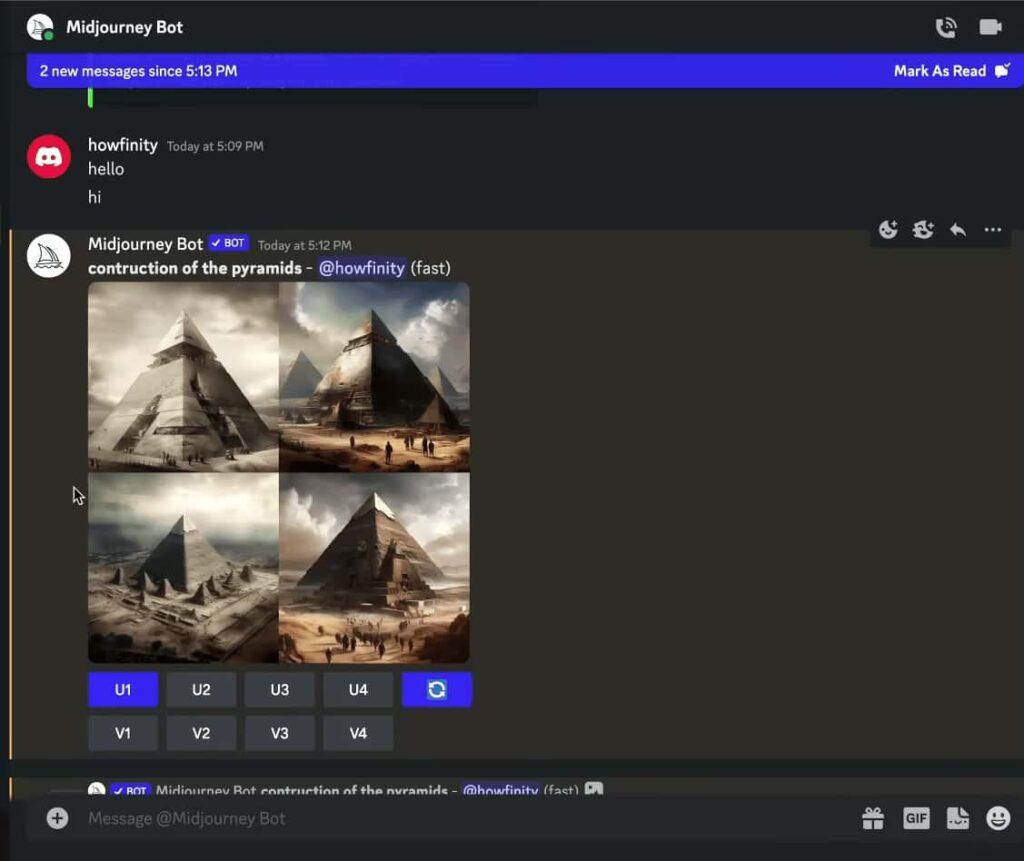This screenshot has height=861, width=1024.
Task: Open the GIF picker
Action: [916, 819]
